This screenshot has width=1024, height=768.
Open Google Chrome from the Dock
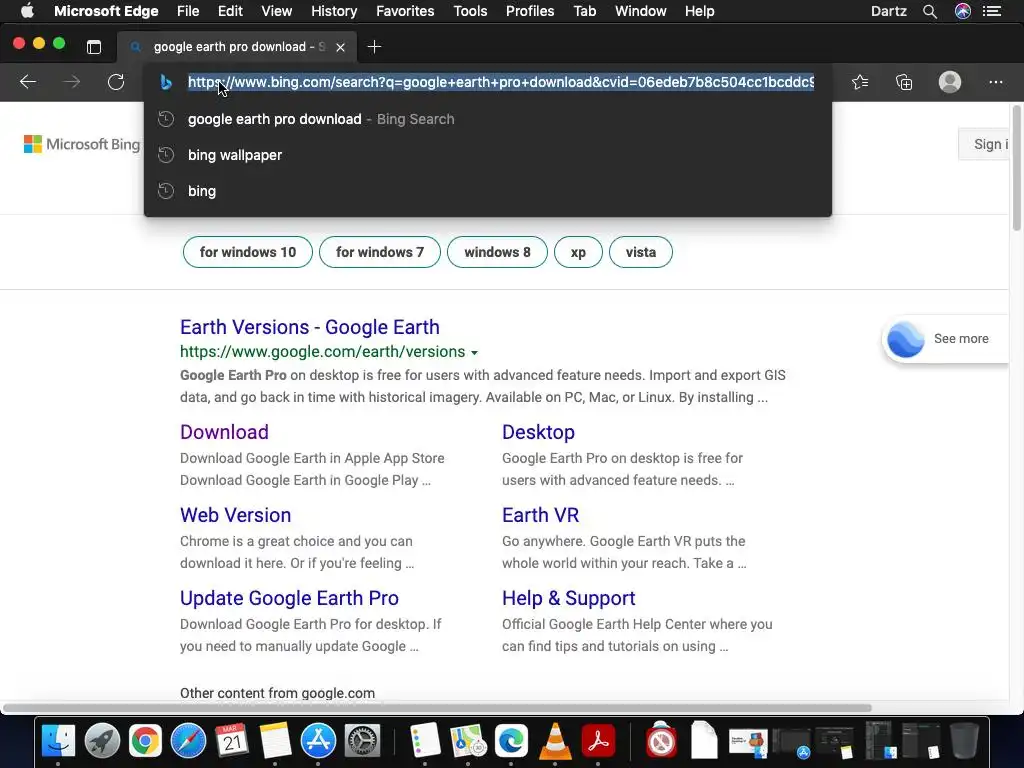pyautogui.click(x=145, y=741)
